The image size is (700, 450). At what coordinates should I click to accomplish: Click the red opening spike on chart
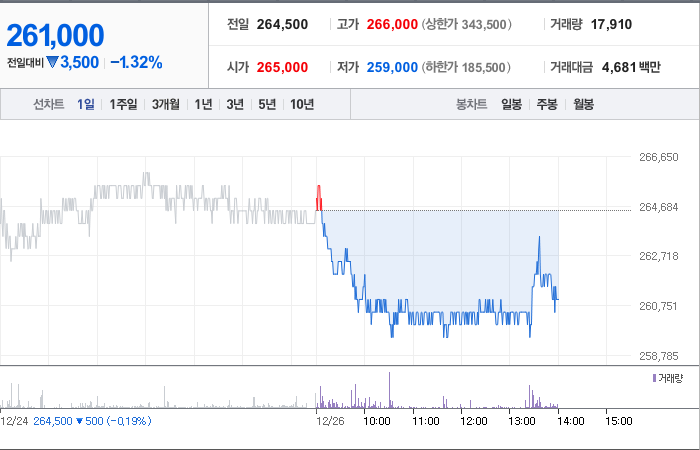point(319,197)
